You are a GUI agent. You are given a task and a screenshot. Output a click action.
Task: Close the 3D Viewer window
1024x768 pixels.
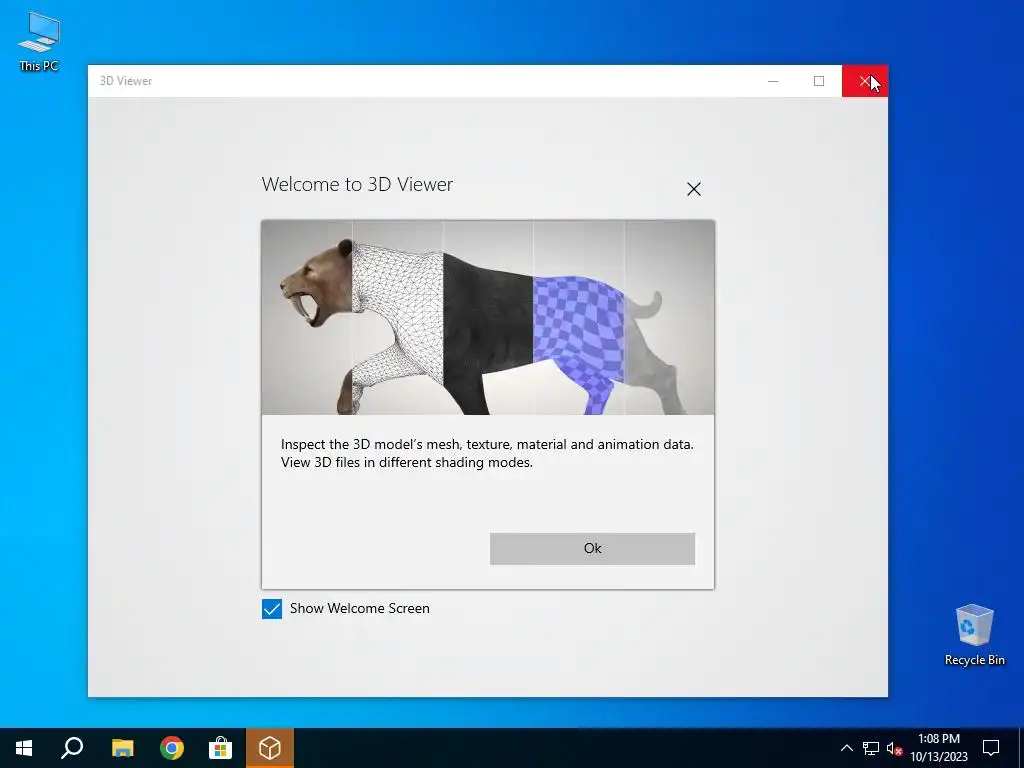point(865,81)
